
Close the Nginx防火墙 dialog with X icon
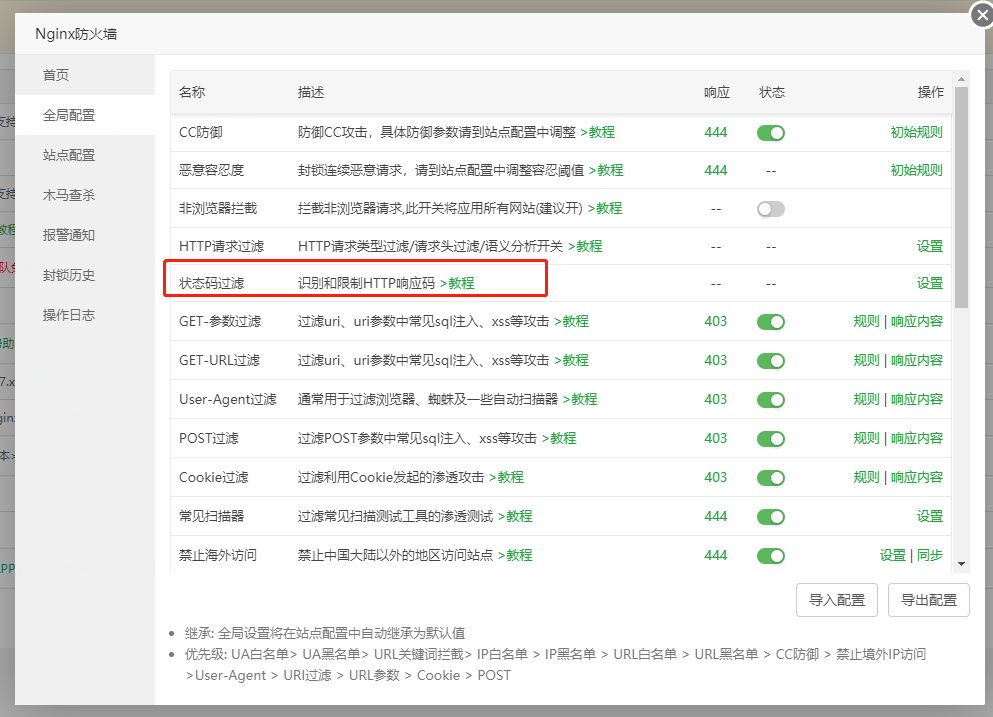tap(982, 15)
